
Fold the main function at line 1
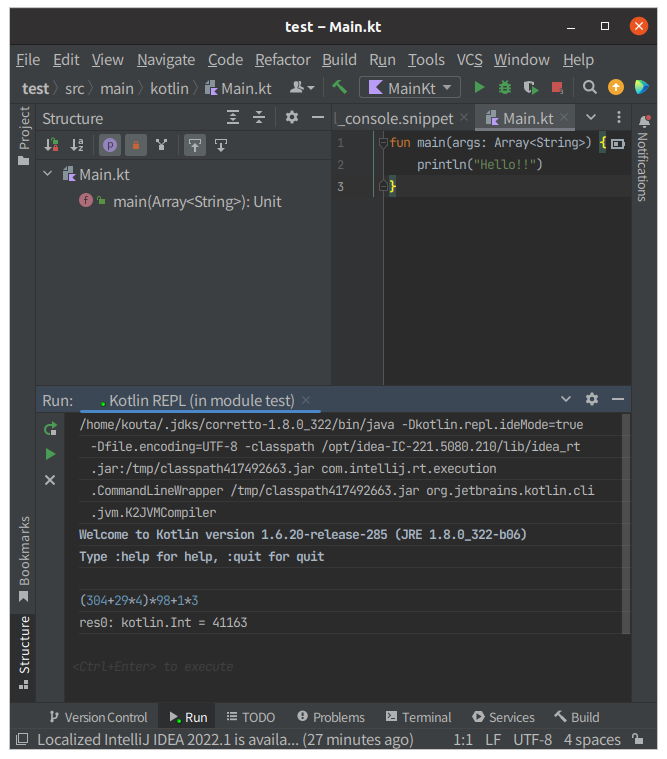point(383,142)
